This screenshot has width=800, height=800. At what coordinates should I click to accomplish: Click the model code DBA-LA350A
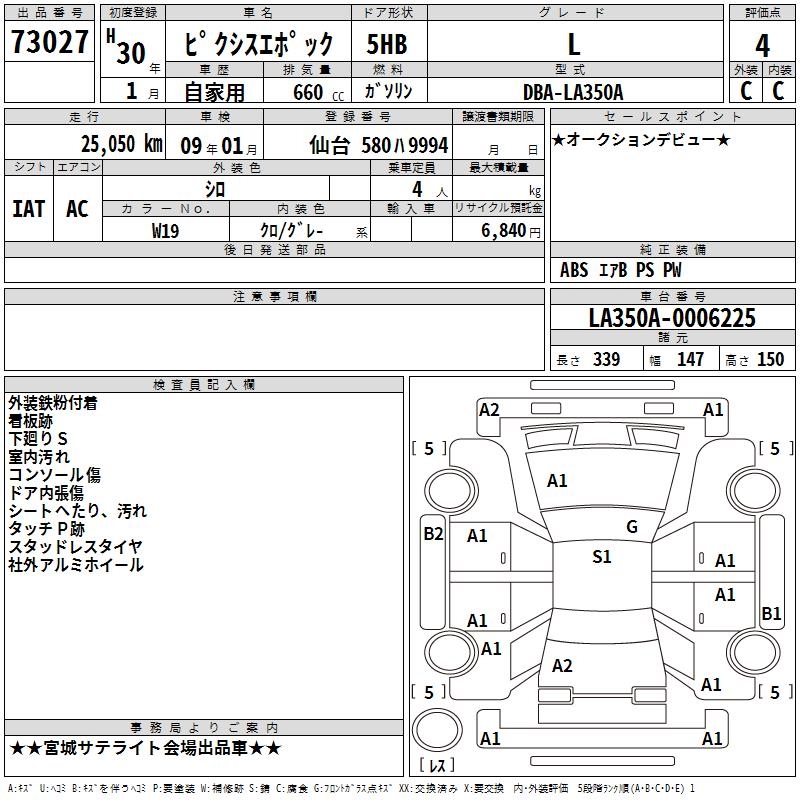[x=573, y=92]
